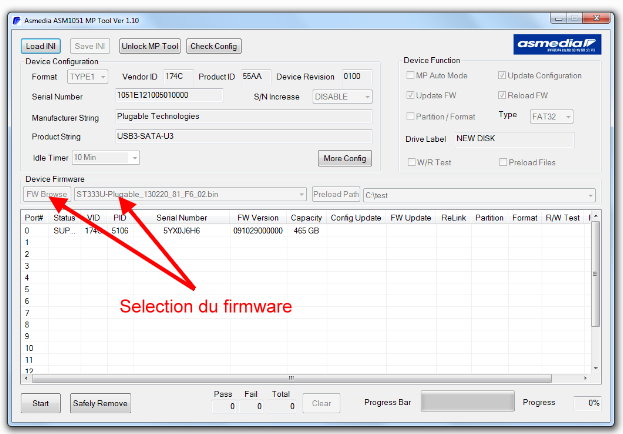Click the Progress Bar indicator

[x=468, y=402]
